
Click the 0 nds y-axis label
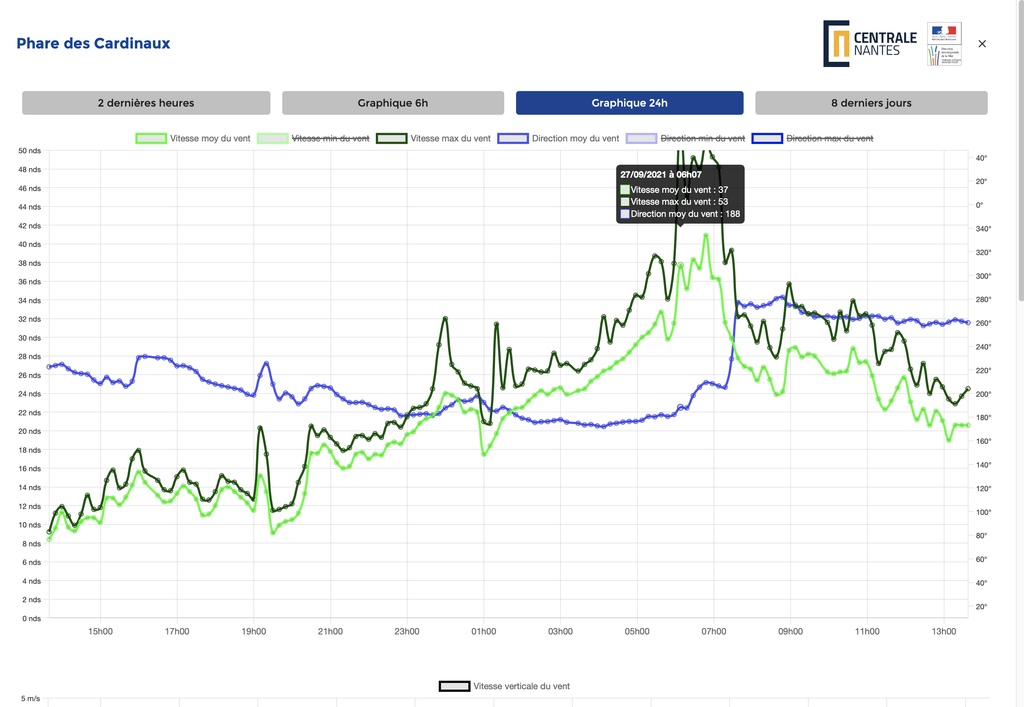point(31,618)
